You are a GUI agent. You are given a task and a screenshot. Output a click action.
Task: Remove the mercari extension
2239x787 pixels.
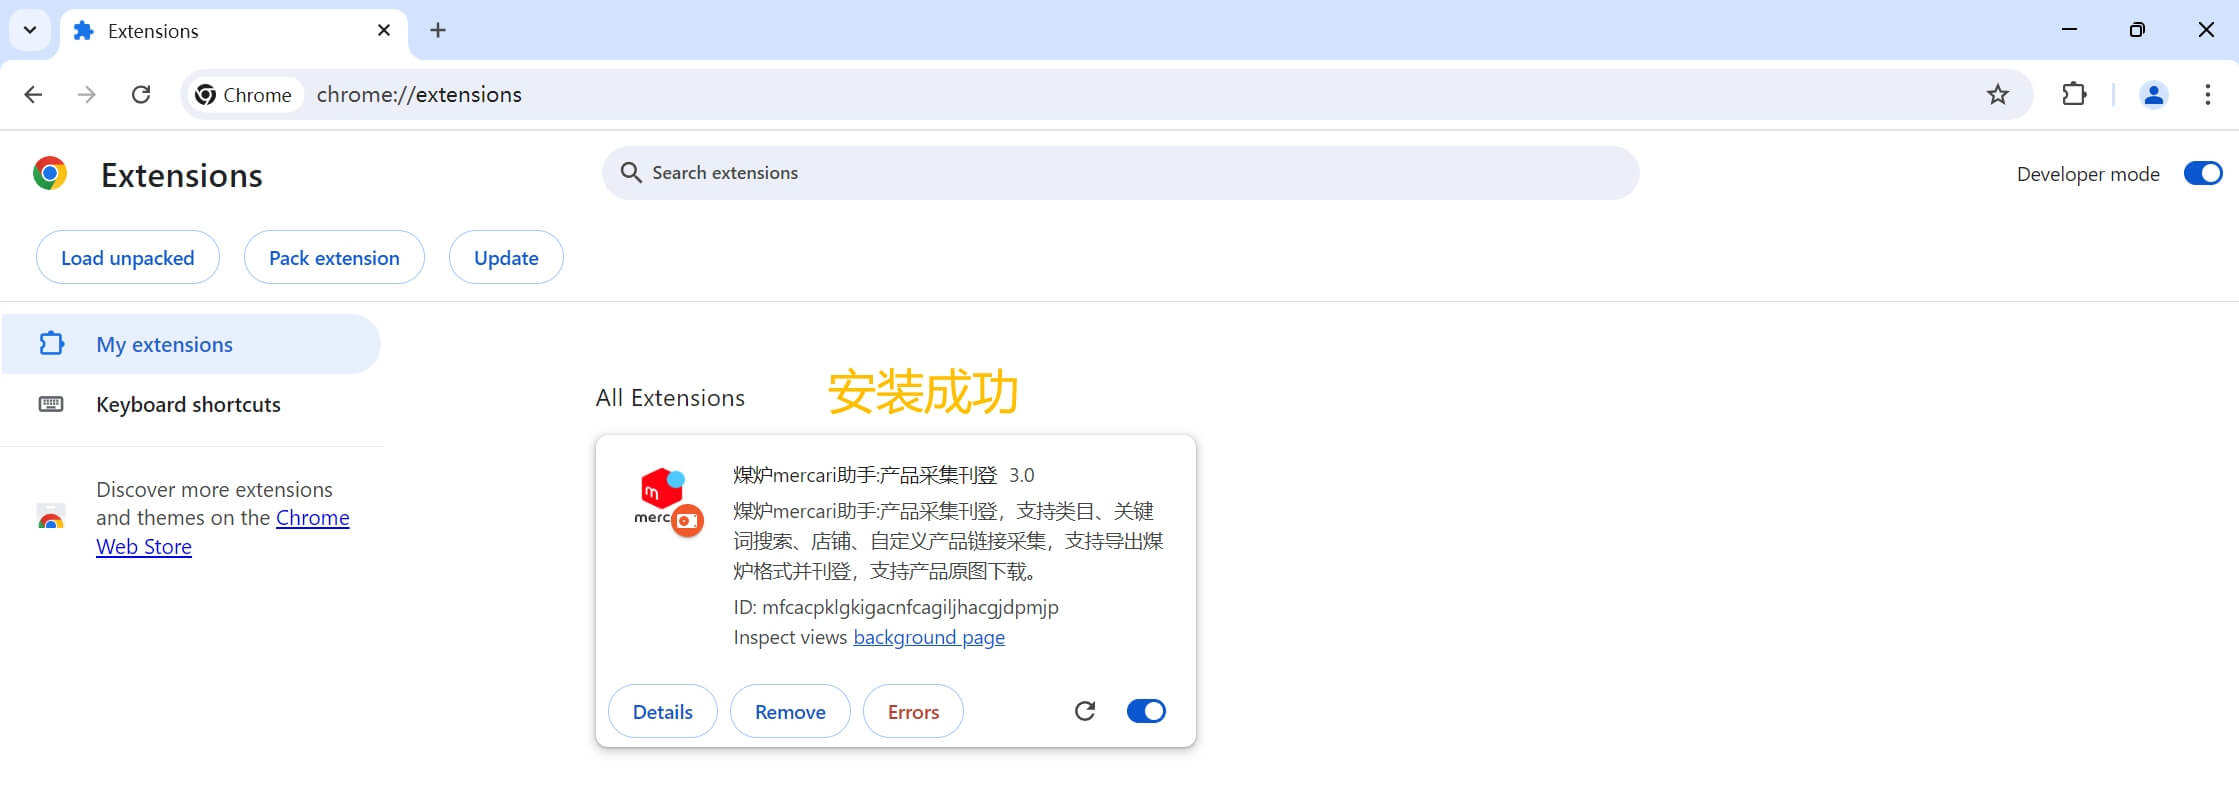[790, 711]
